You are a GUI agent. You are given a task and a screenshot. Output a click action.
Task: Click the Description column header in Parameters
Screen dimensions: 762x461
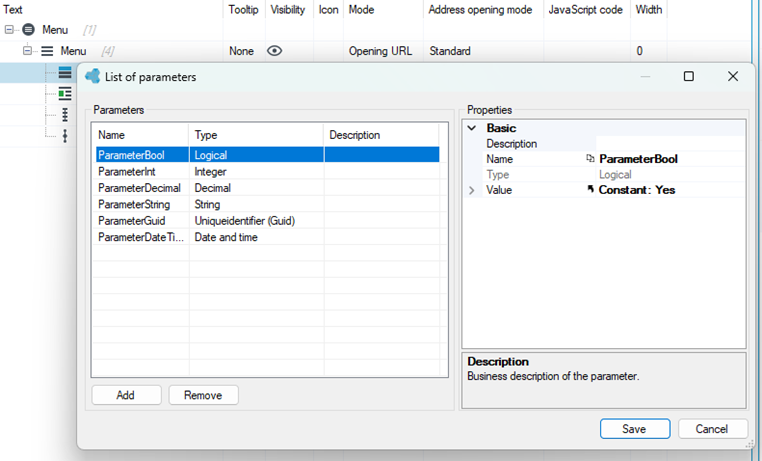381,135
